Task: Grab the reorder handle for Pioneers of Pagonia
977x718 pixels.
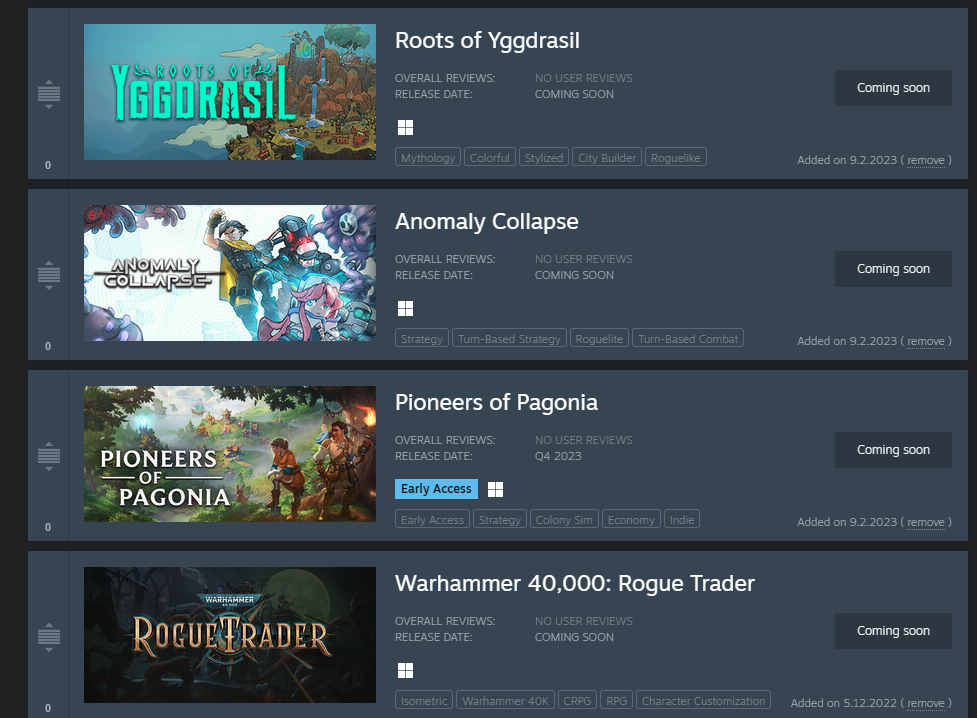Action: pos(49,456)
